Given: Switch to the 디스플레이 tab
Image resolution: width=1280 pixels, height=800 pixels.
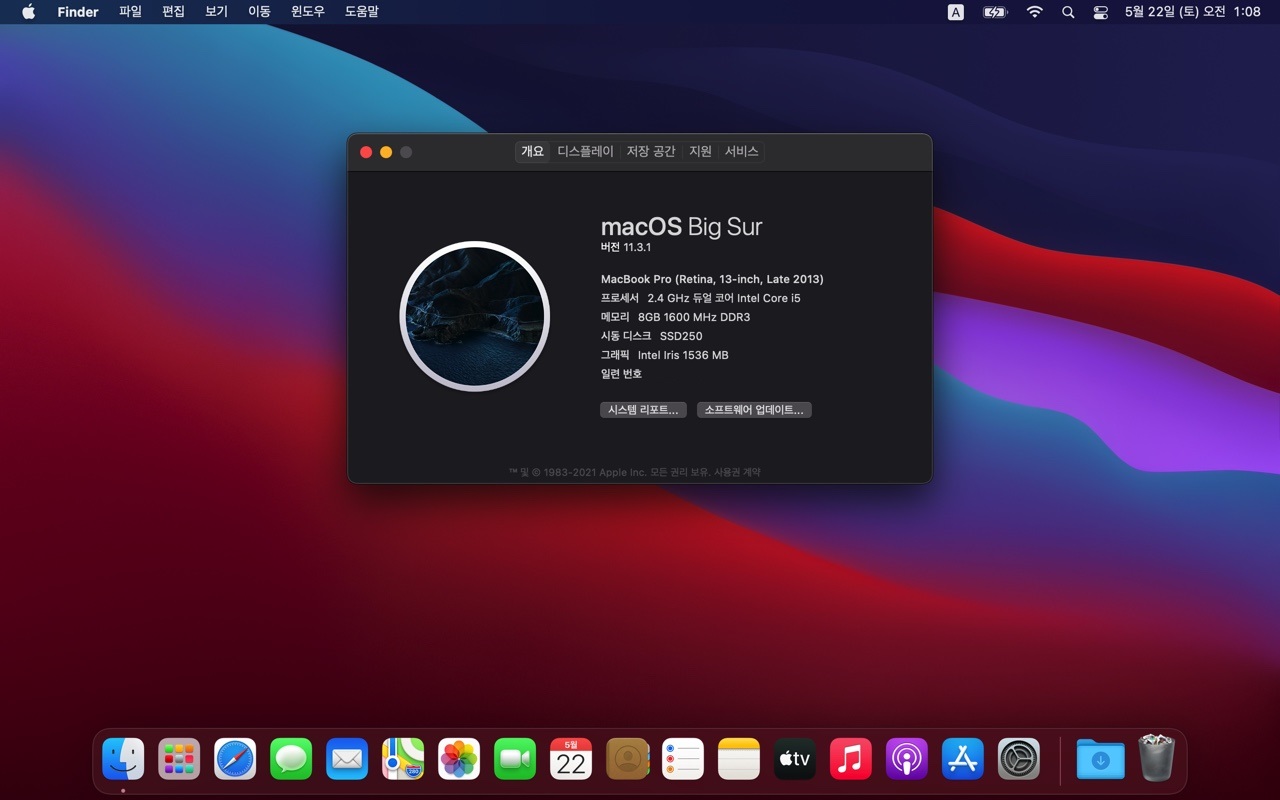Looking at the screenshot, I should pos(586,151).
